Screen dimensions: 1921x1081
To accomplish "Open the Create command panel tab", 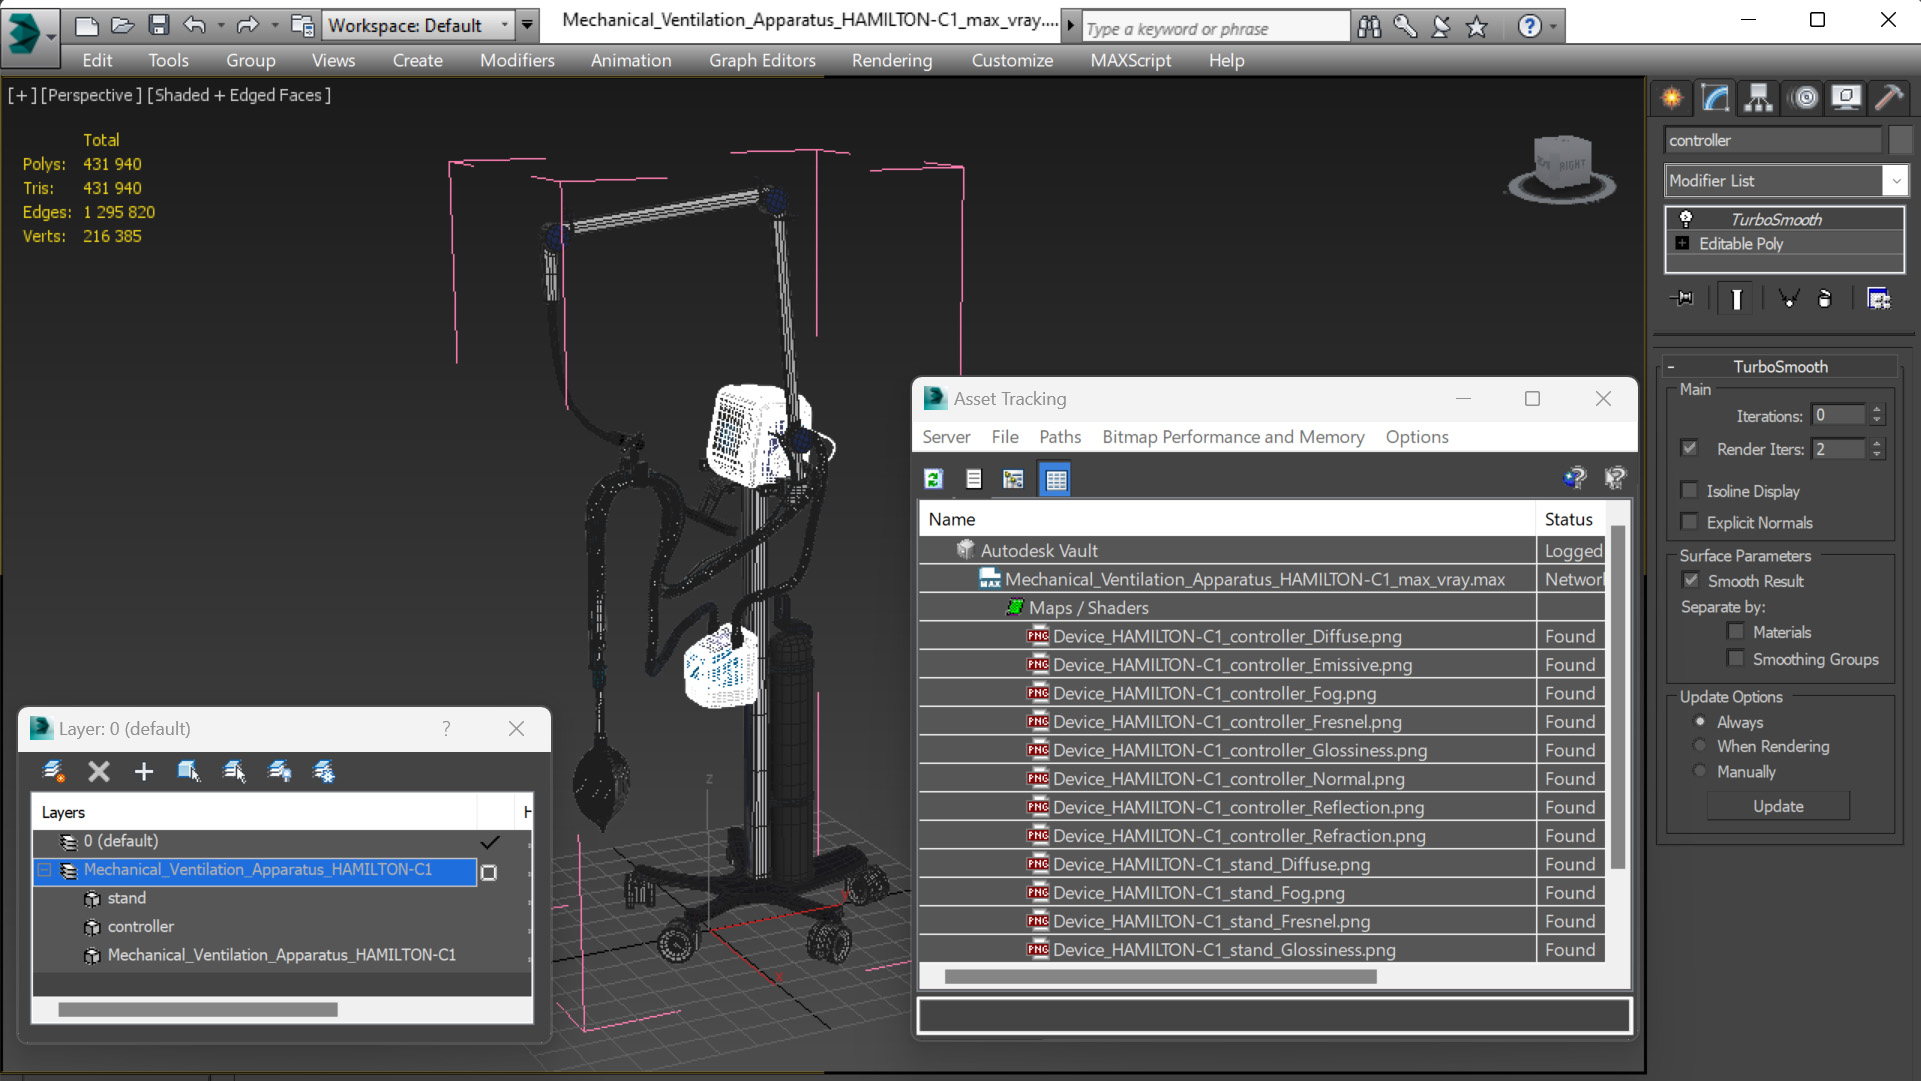I will tap(1672, 97).
